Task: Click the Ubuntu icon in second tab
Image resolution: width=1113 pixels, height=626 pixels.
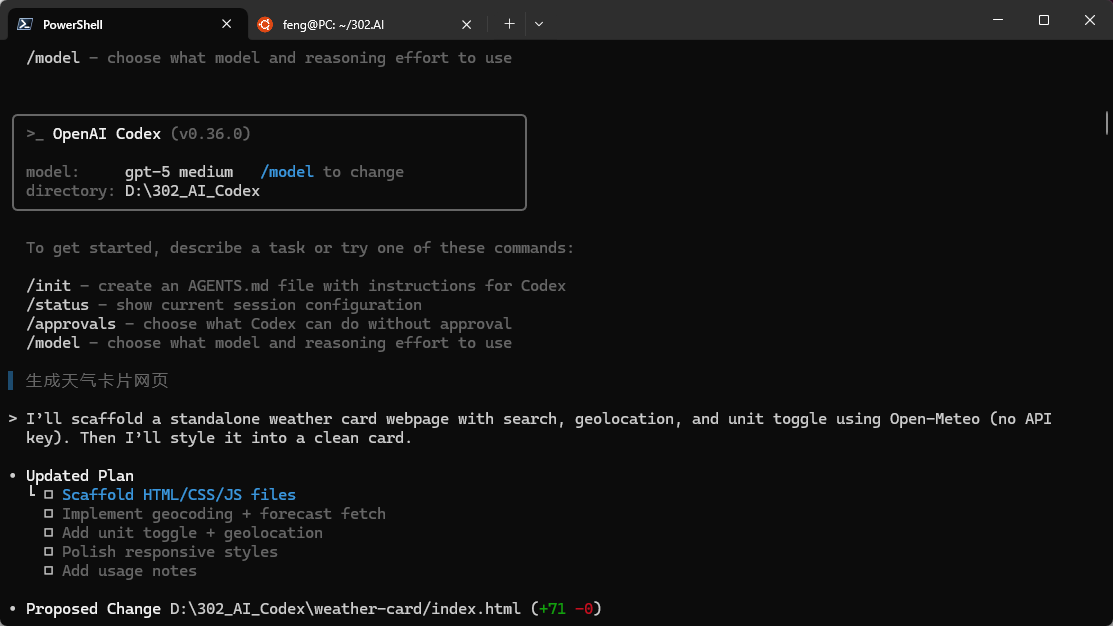Action: click(265, 24)
